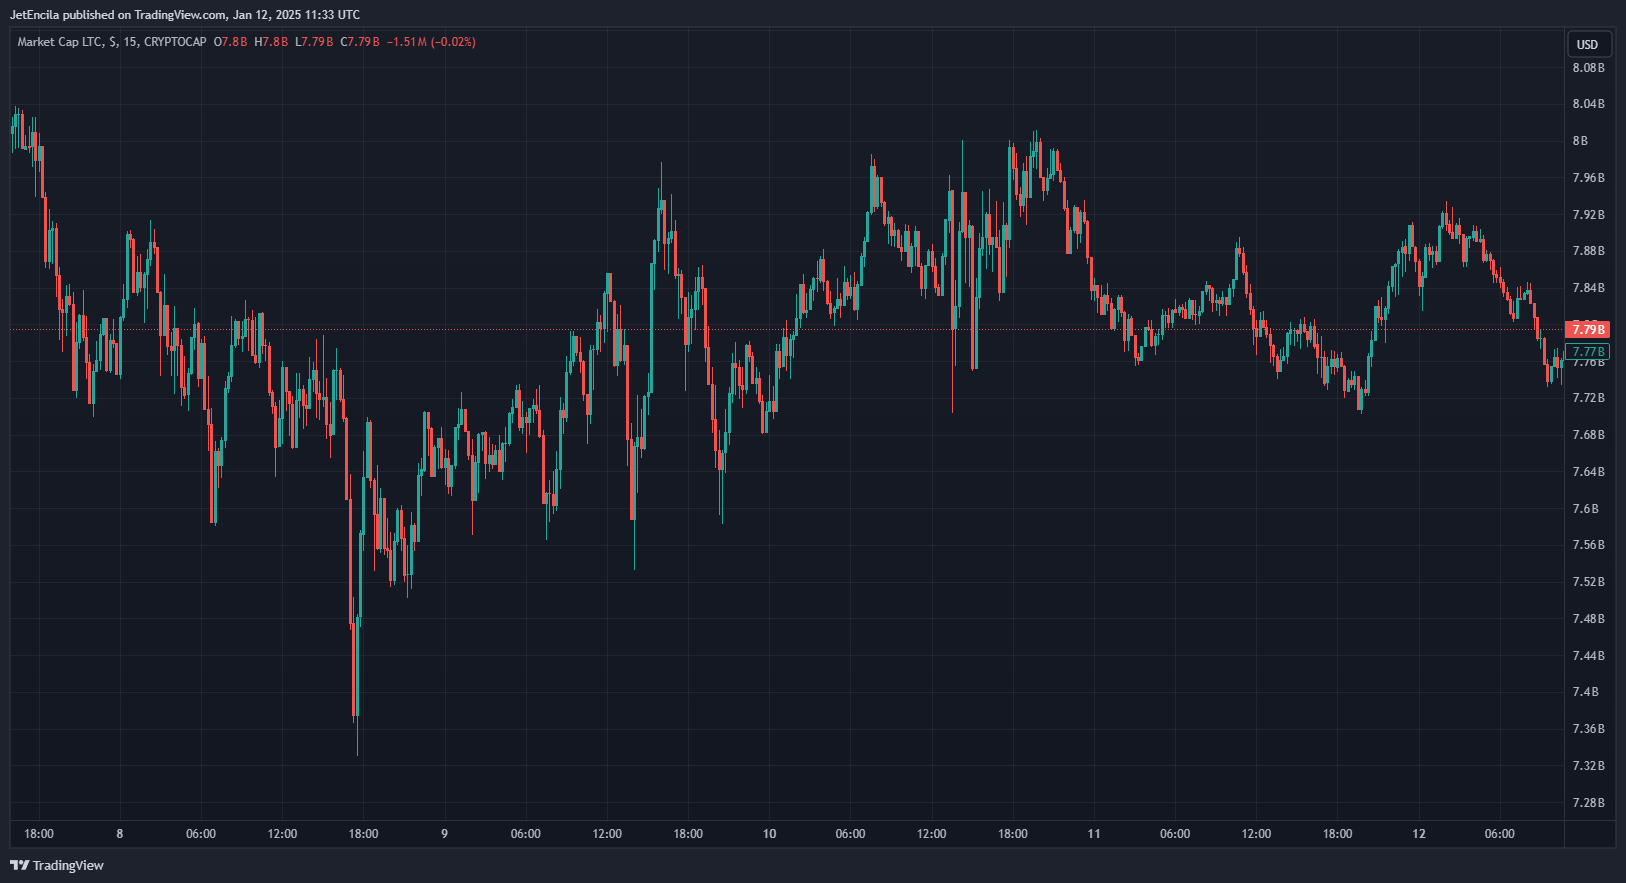Click the Market Cap LTC symbol title
Screen dimensions: 1626x883
(59, 42)
